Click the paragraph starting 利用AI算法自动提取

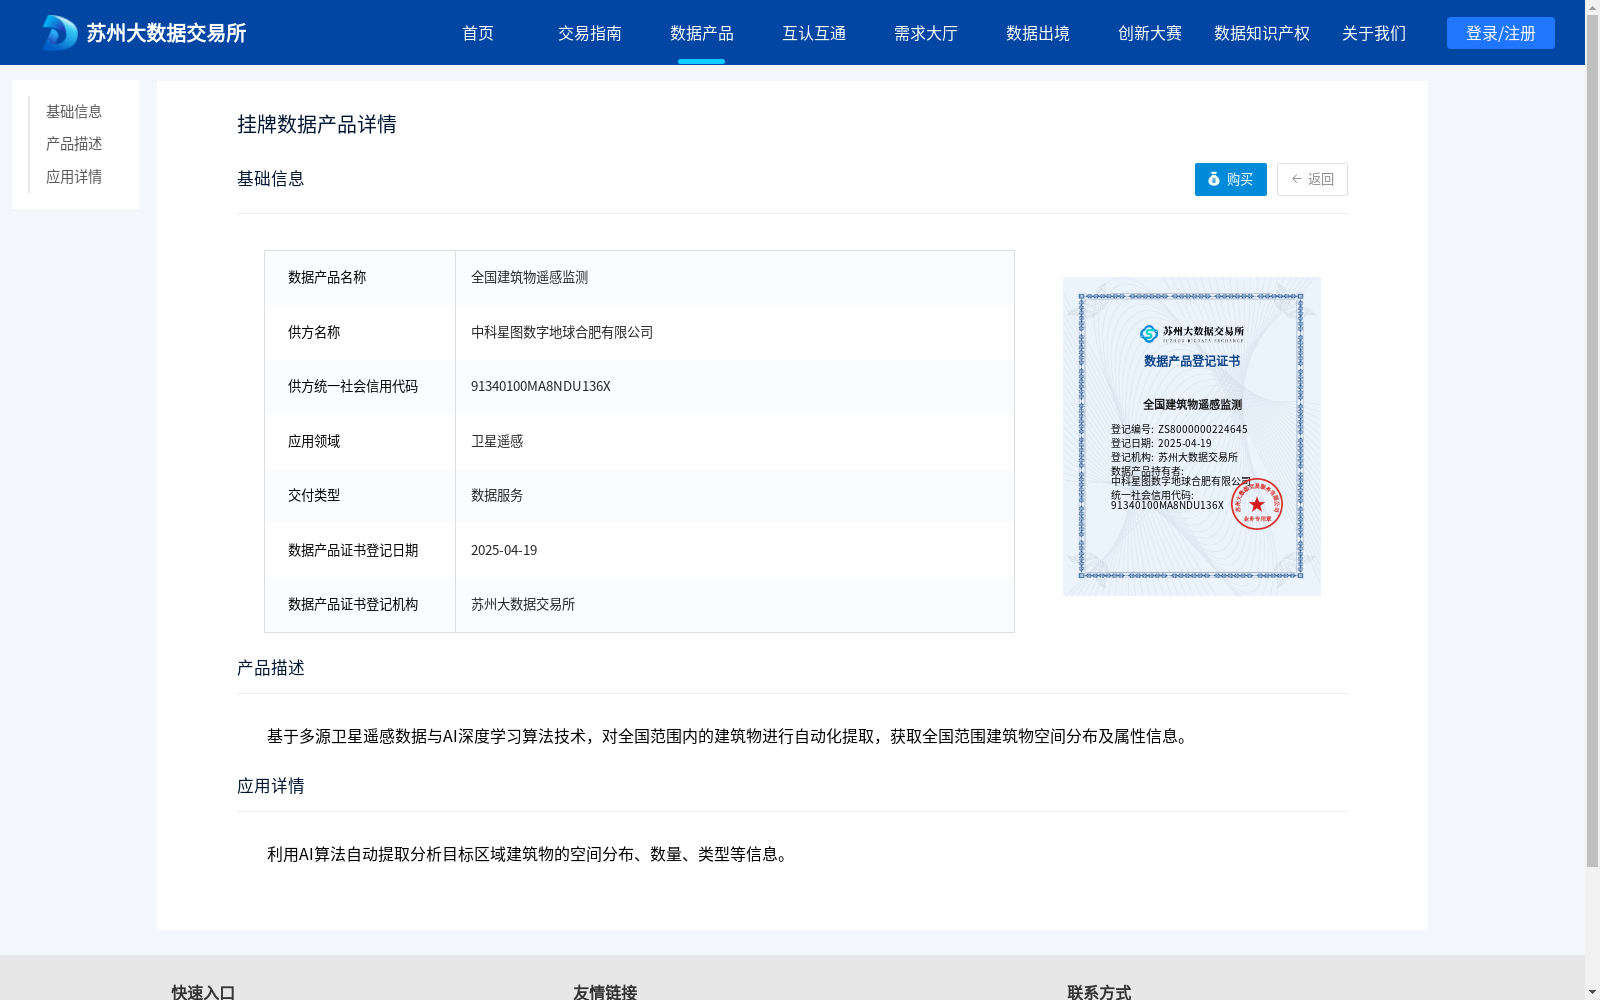530,854
